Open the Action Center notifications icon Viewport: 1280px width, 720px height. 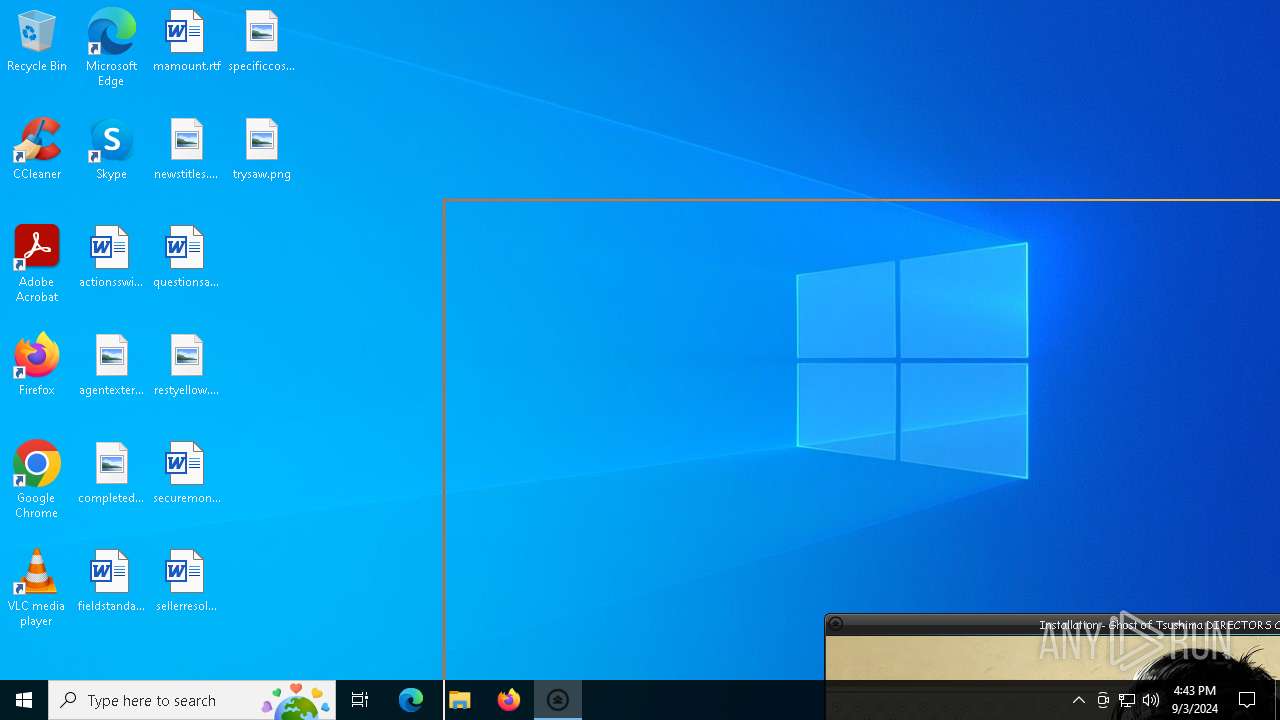point(1247,700)
